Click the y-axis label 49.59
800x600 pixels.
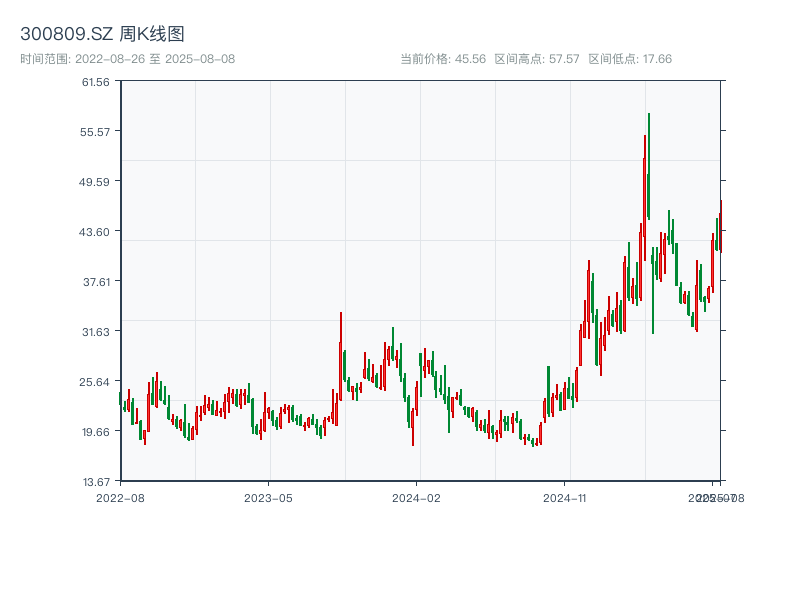tap(94, 182)
